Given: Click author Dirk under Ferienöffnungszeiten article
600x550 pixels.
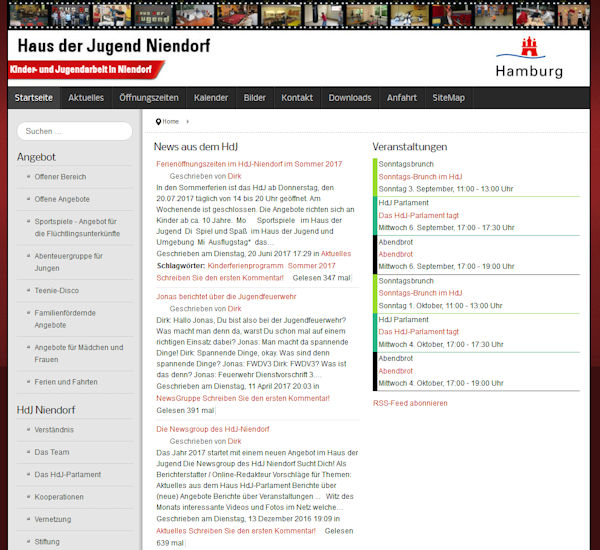Looking at the screenshot, I should pyautogui.click(x=235, y=176).
